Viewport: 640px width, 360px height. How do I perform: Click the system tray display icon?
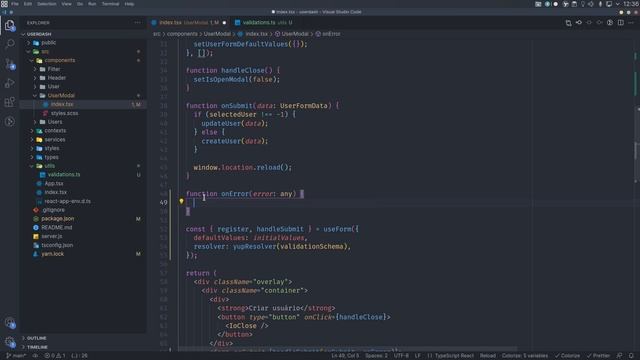[609, 4]
